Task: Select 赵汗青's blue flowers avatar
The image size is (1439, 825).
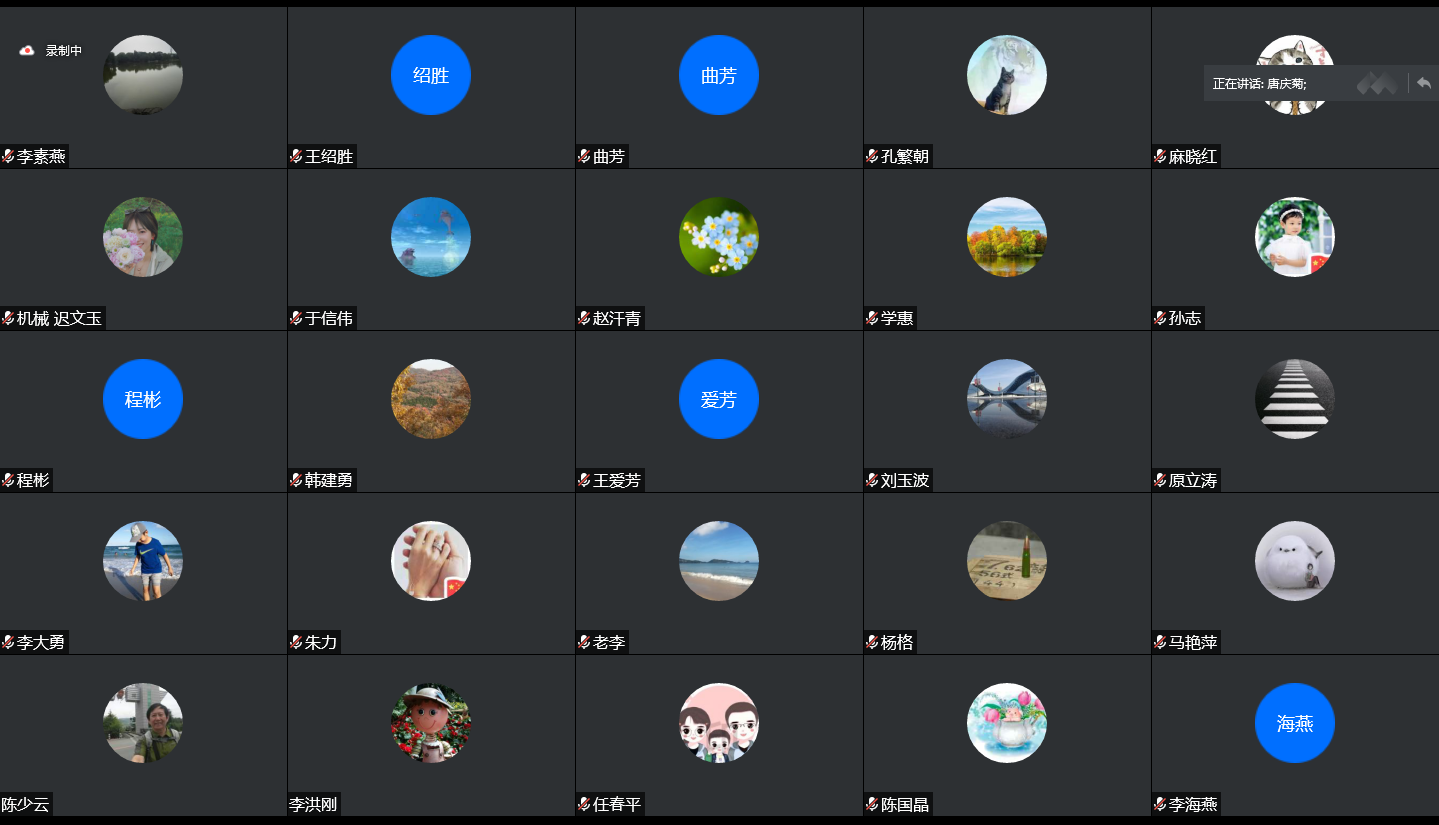Action: click(x=719, y=237)
